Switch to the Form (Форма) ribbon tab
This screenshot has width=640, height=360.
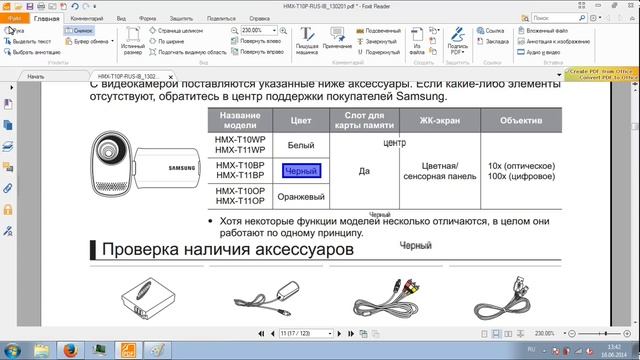(147, 18)
